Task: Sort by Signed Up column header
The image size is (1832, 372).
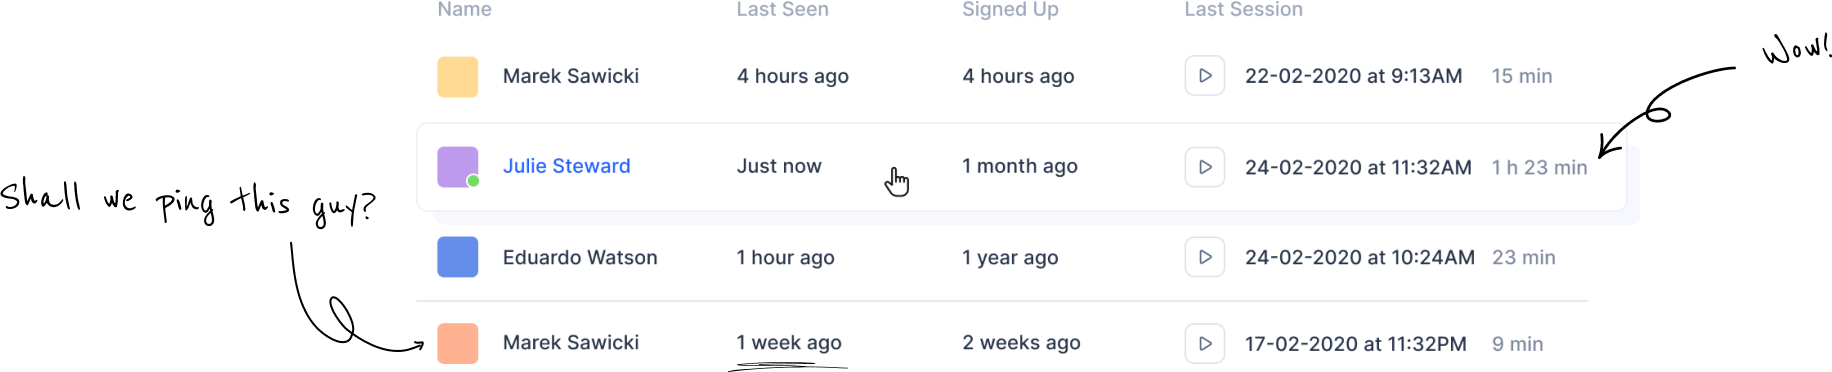Action: point(1010,9)
